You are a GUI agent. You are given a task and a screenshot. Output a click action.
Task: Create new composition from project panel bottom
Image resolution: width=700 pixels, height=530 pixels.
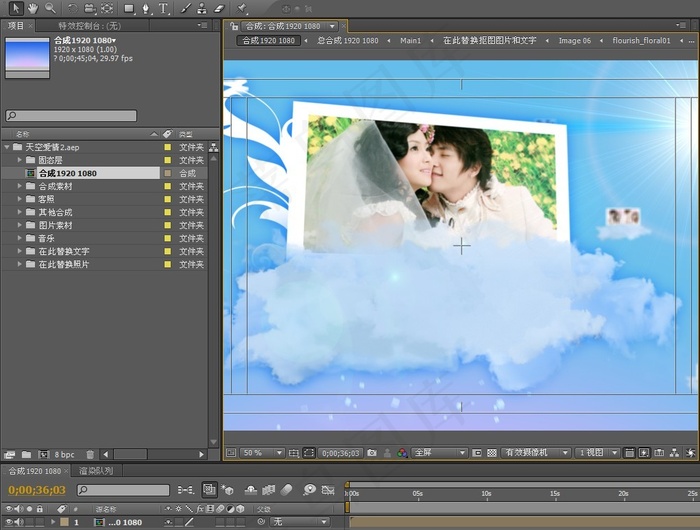43,455
